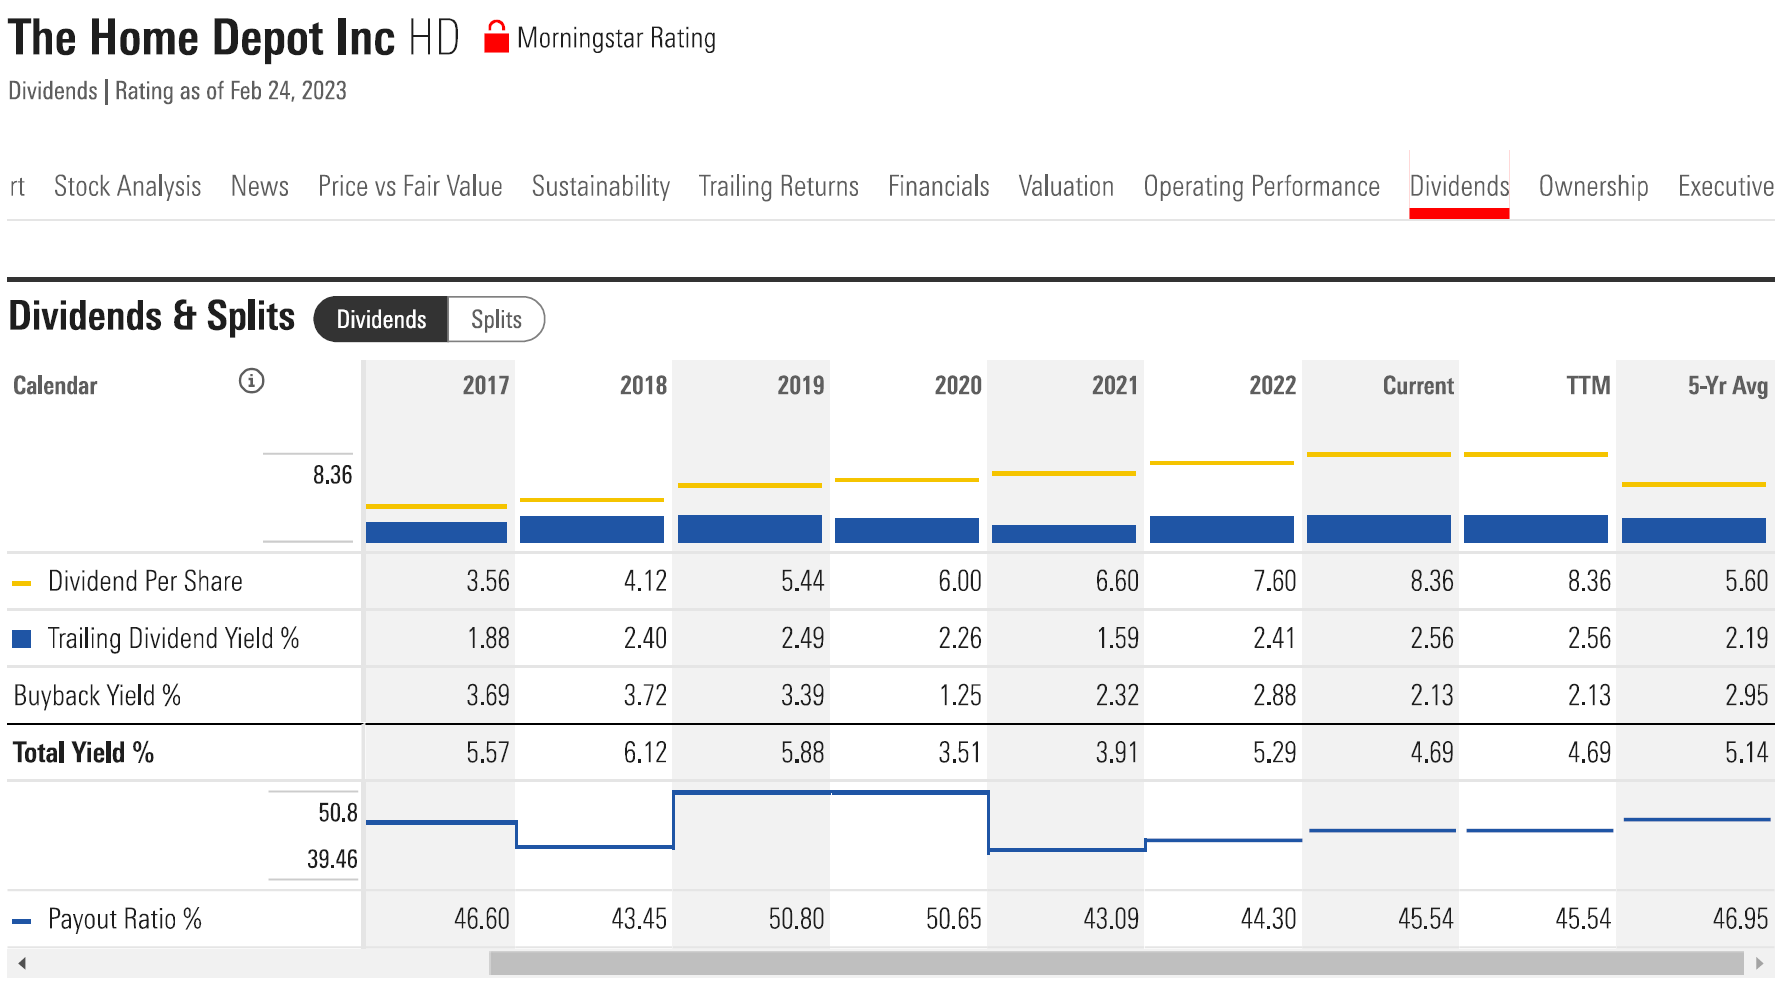Click the 2018 column header

pos(643,386)
